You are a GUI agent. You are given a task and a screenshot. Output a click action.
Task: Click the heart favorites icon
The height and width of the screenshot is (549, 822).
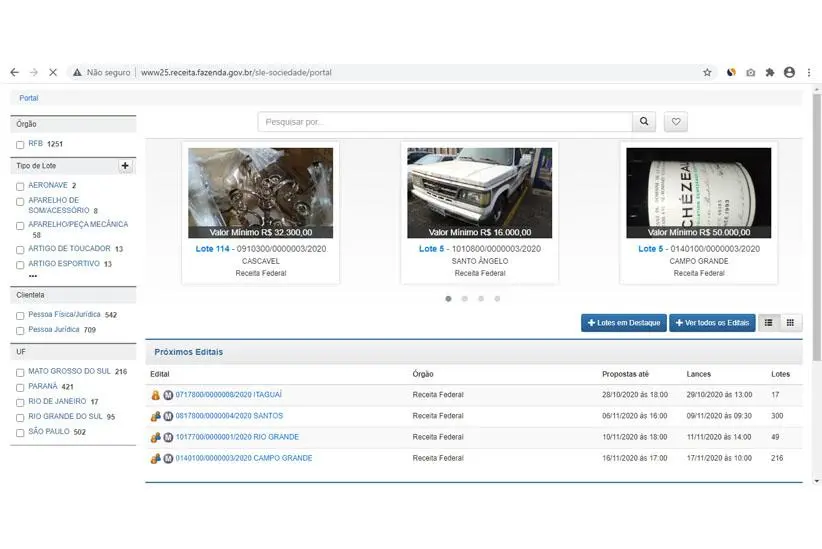(676, 122)
